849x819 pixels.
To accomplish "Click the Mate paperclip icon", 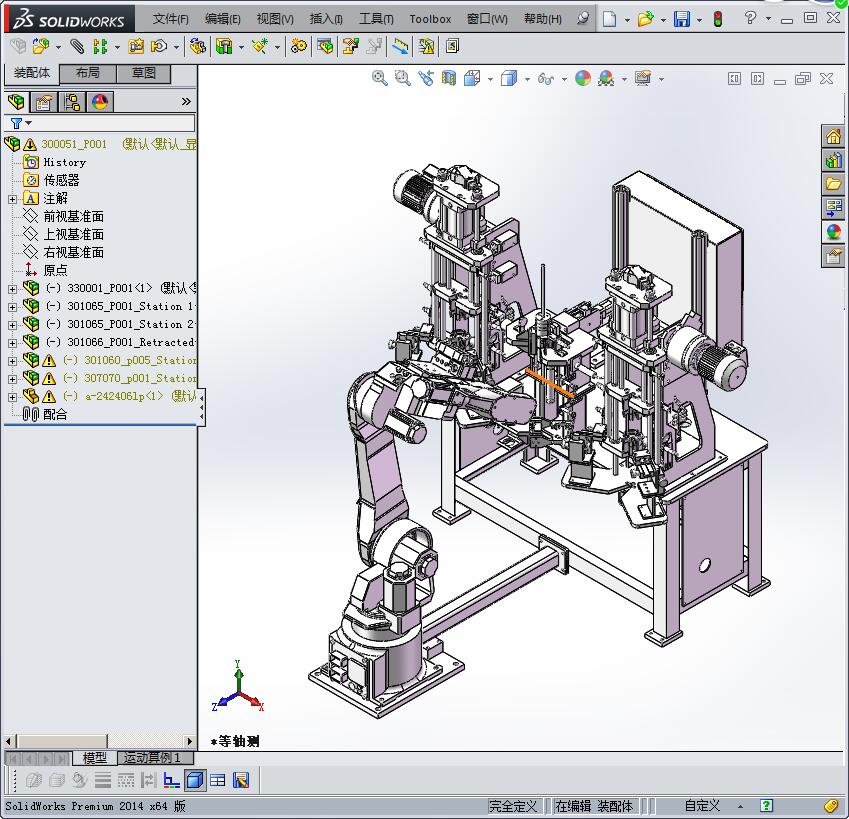I will coord(77,47).
